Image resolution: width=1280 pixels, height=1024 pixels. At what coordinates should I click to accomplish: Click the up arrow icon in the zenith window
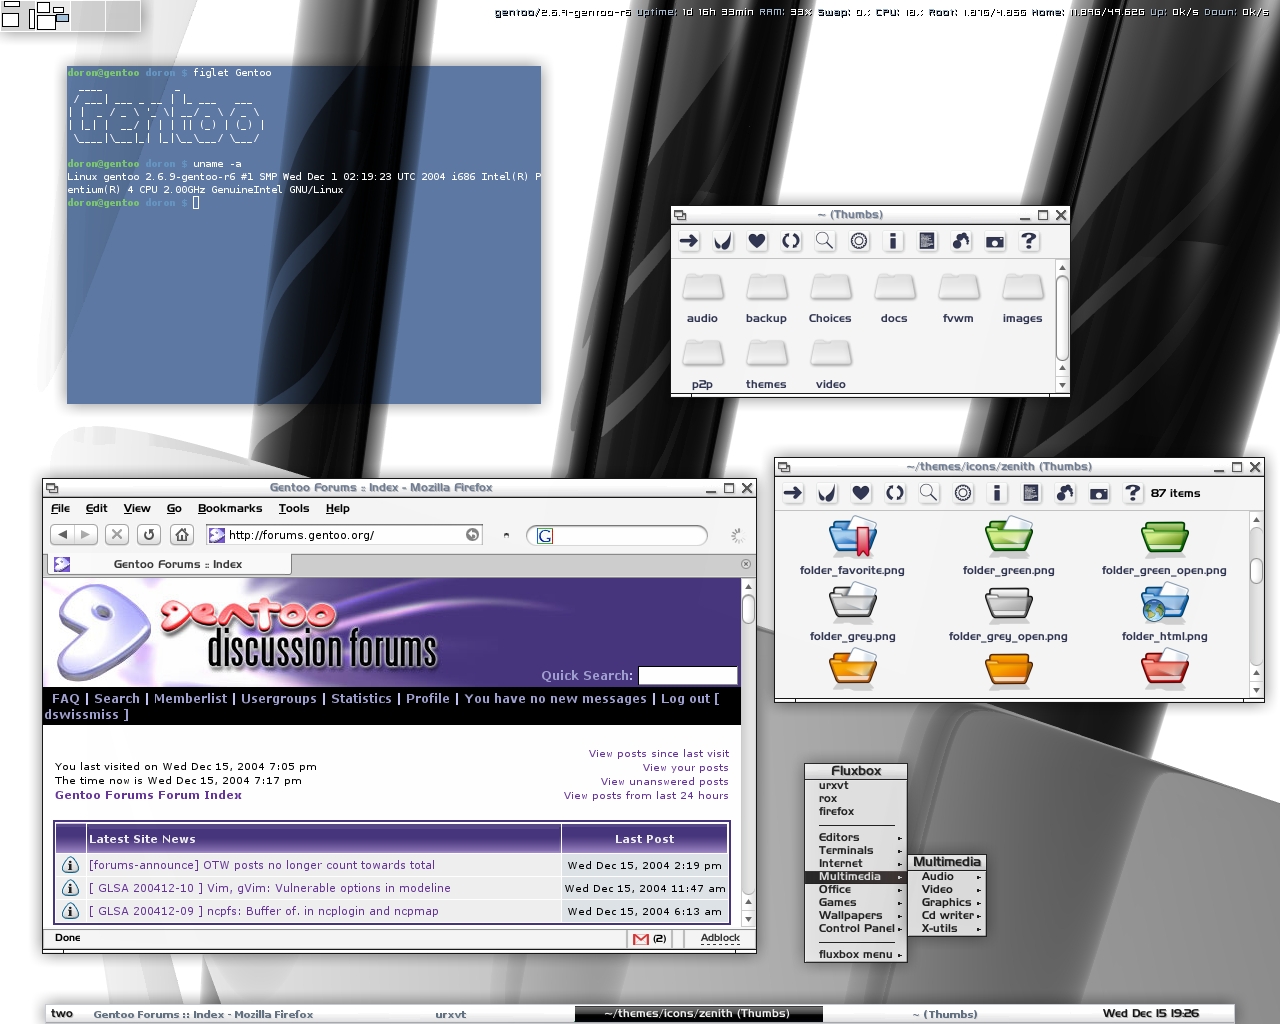tap(793, 493)
